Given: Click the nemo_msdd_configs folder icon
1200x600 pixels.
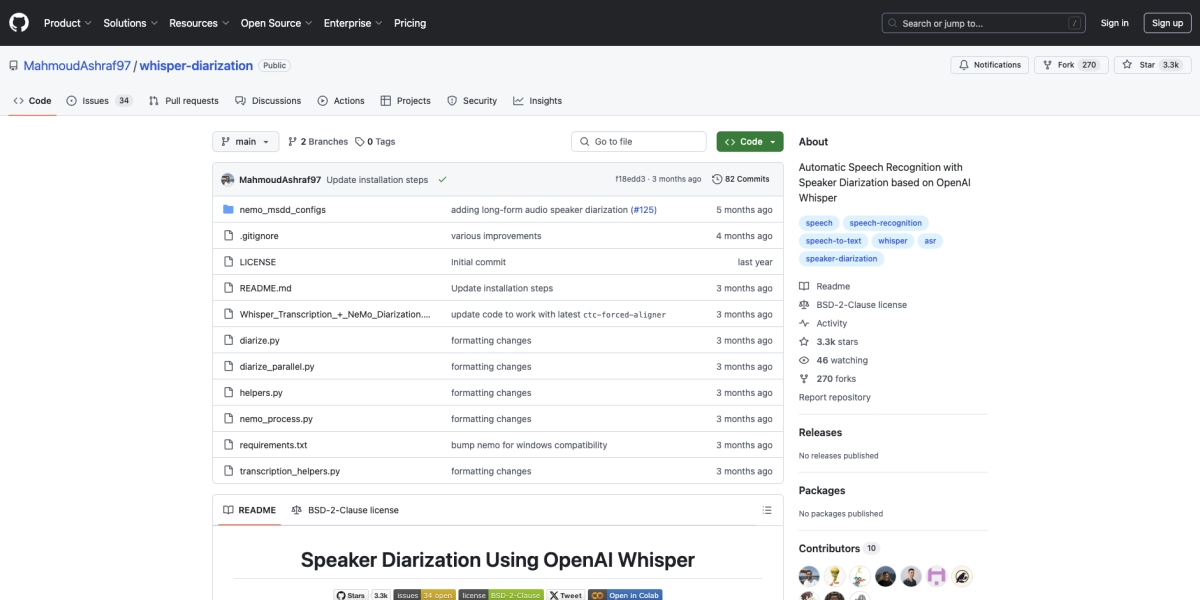Looking at the screenshot, I should pyautogui.click(x=228, y=210).
